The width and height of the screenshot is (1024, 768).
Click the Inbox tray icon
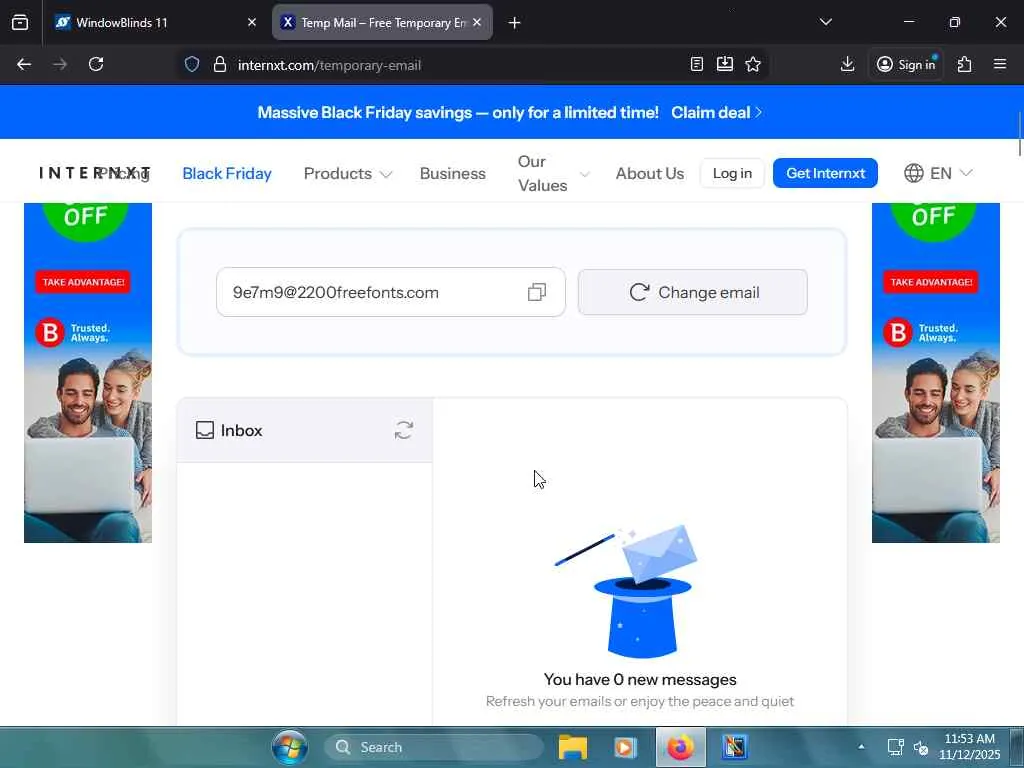204,430
